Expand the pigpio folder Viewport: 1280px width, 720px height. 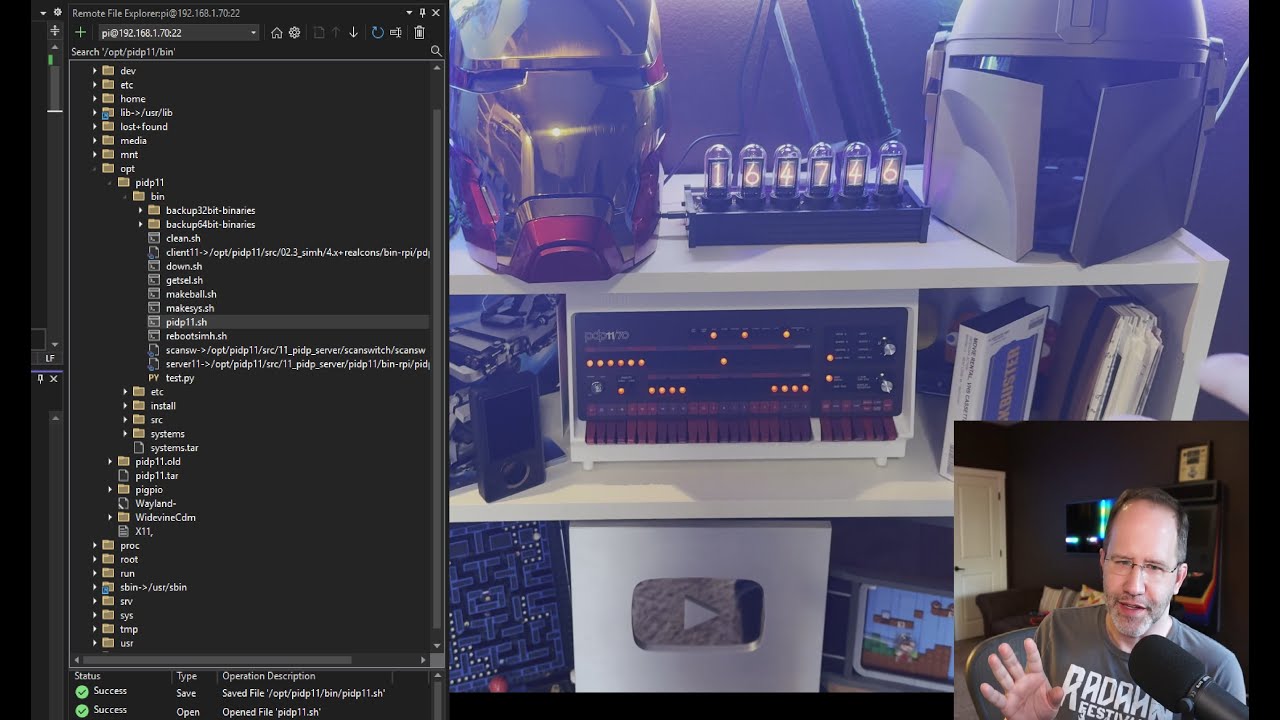pos(110,490)
